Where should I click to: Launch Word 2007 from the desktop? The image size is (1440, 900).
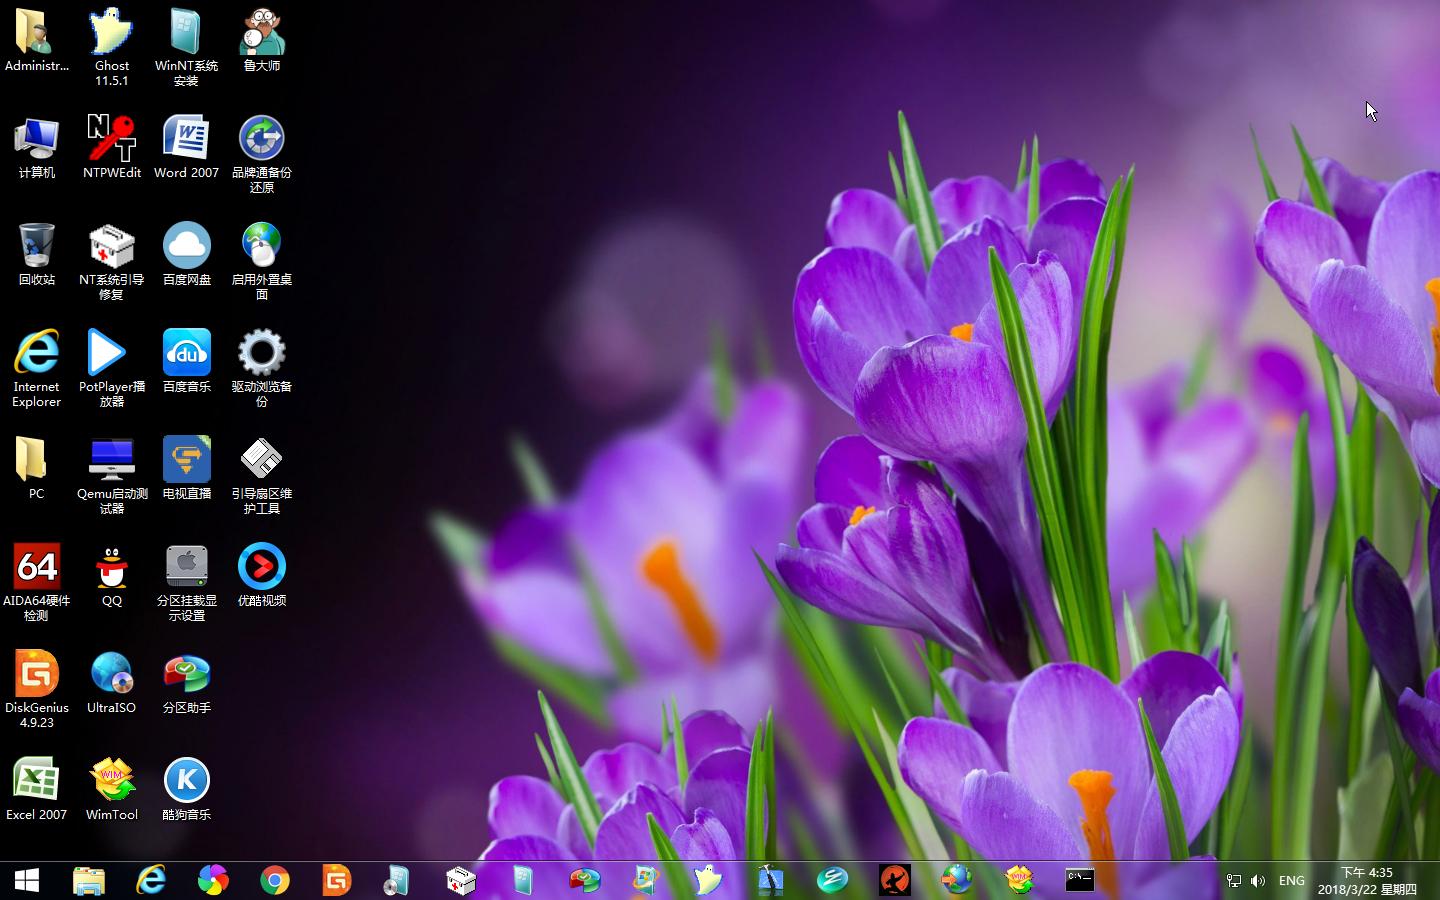[186, 148]
